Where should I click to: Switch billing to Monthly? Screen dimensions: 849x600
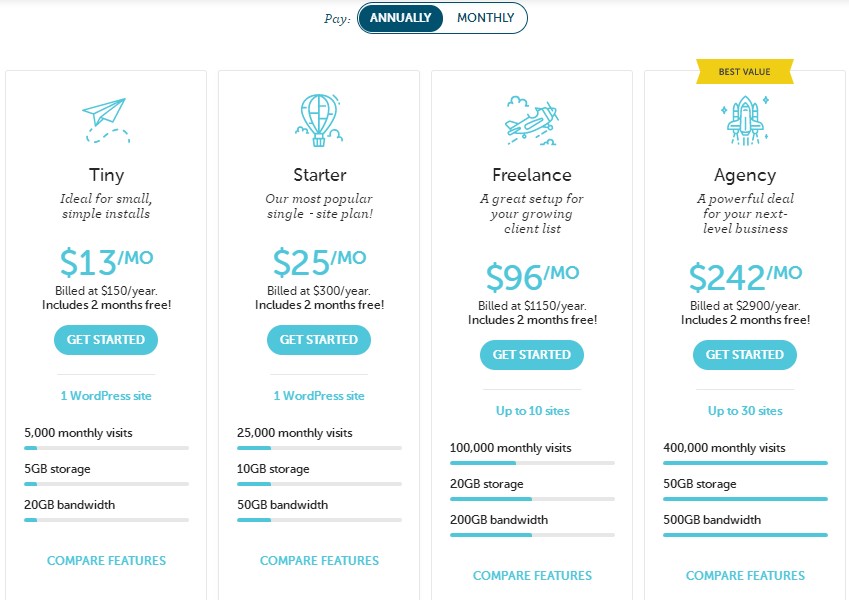coord(485,18)
